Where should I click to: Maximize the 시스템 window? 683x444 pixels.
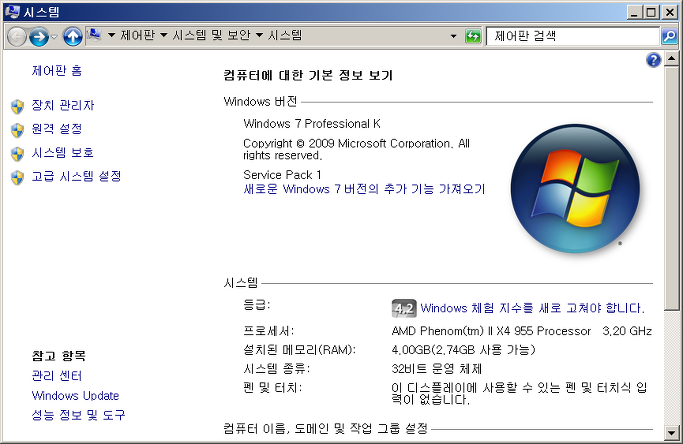[651, 12]
